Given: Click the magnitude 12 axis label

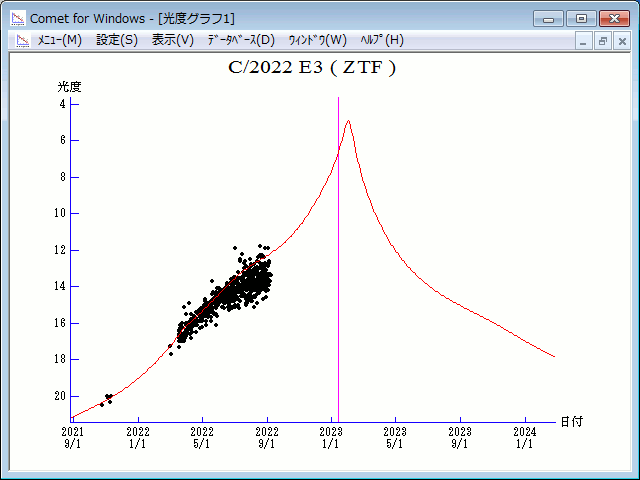Looking at the screenshot, I should pos(60,250).
